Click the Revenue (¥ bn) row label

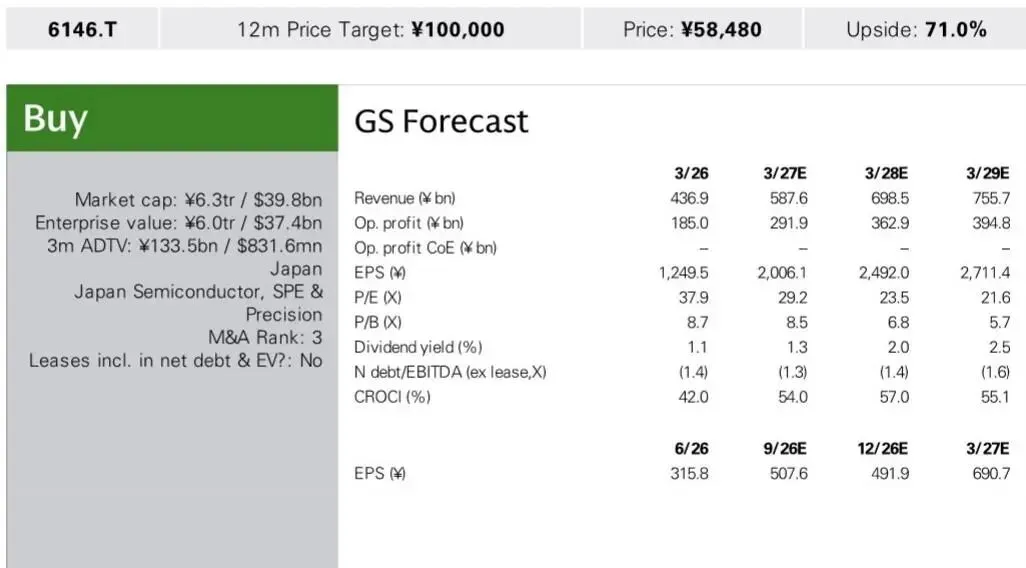tap(404, 198)
